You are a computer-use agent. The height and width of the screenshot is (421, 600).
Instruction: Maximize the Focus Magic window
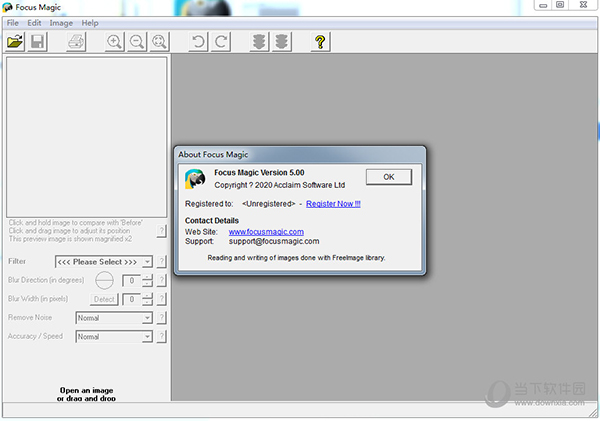click(560, 5)
